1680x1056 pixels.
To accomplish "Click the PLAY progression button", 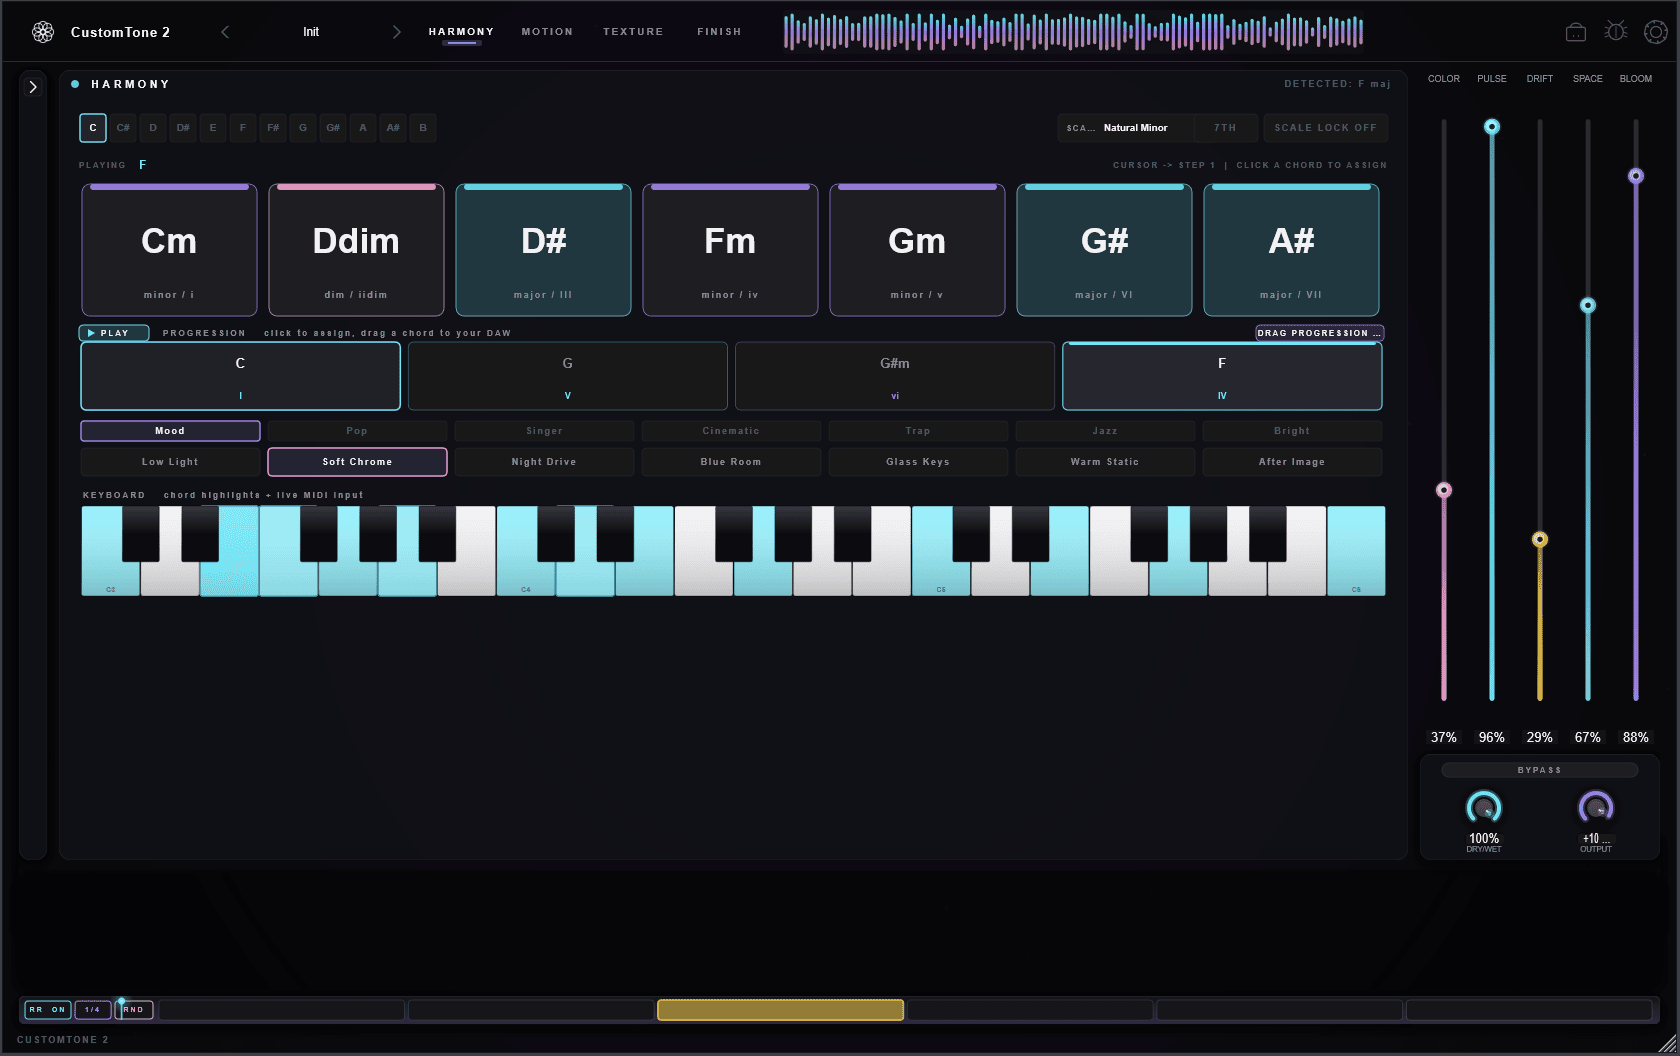I will coord(114,333).
